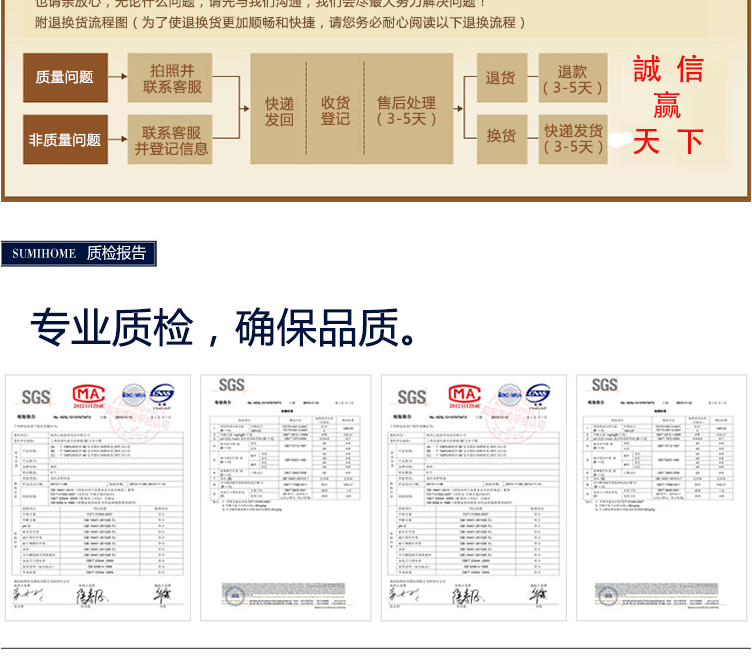Click the 非质量问题 box in the flowchart
This screenshot has height=659, width=752.
pos(65,140)
